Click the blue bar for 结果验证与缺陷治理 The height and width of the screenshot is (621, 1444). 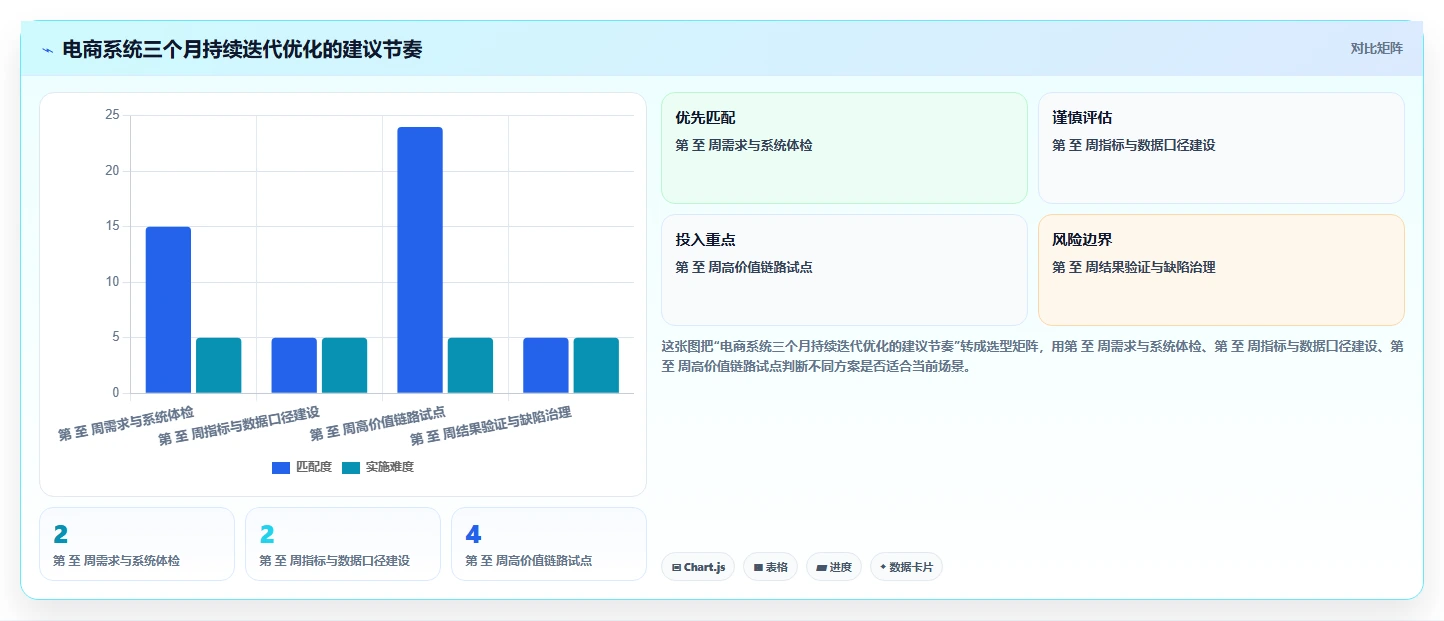click(x=546, y=365)
